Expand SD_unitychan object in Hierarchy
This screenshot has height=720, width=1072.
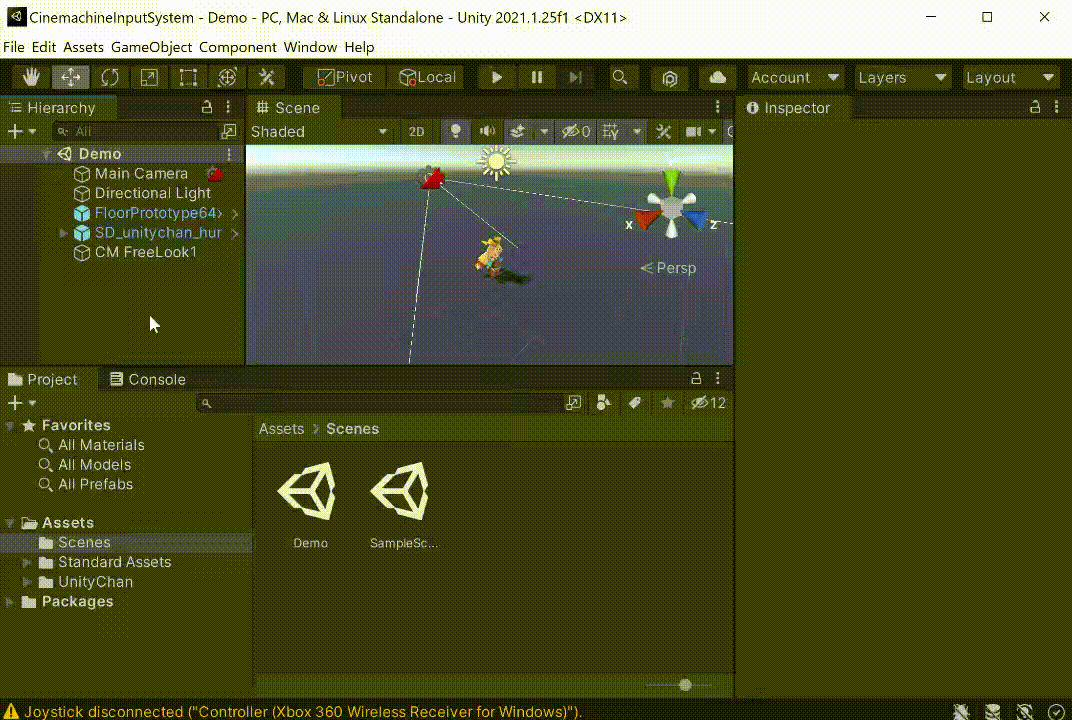coord(63,233)
